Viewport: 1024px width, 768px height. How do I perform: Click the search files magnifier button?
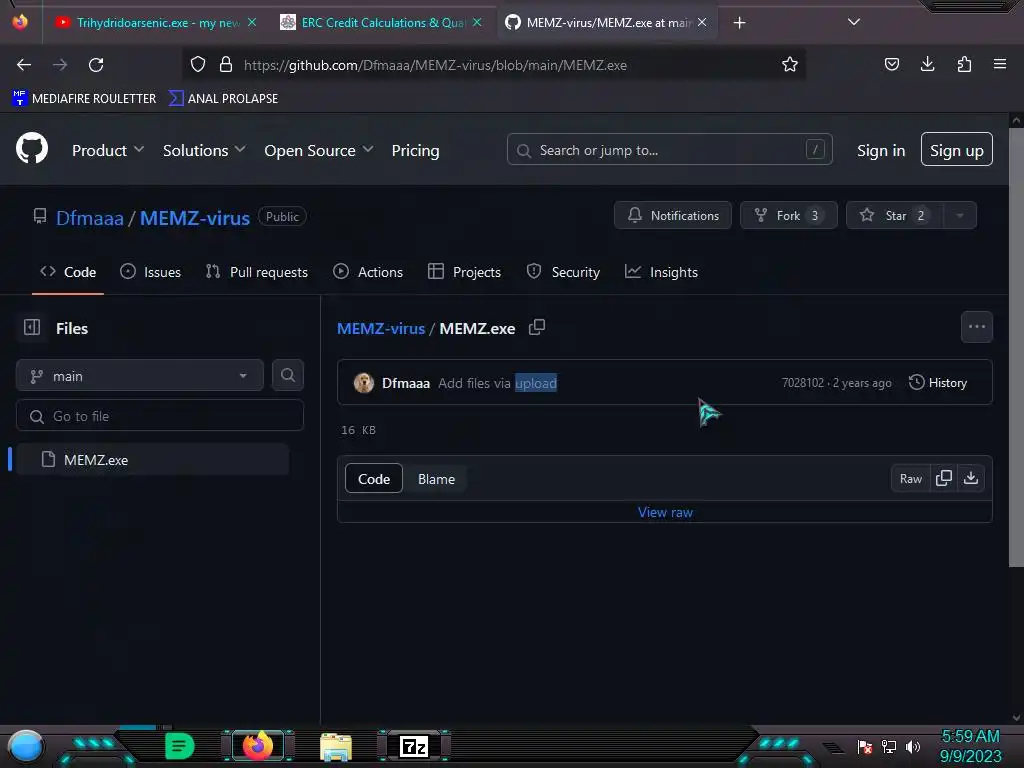(x=287, y=375)
